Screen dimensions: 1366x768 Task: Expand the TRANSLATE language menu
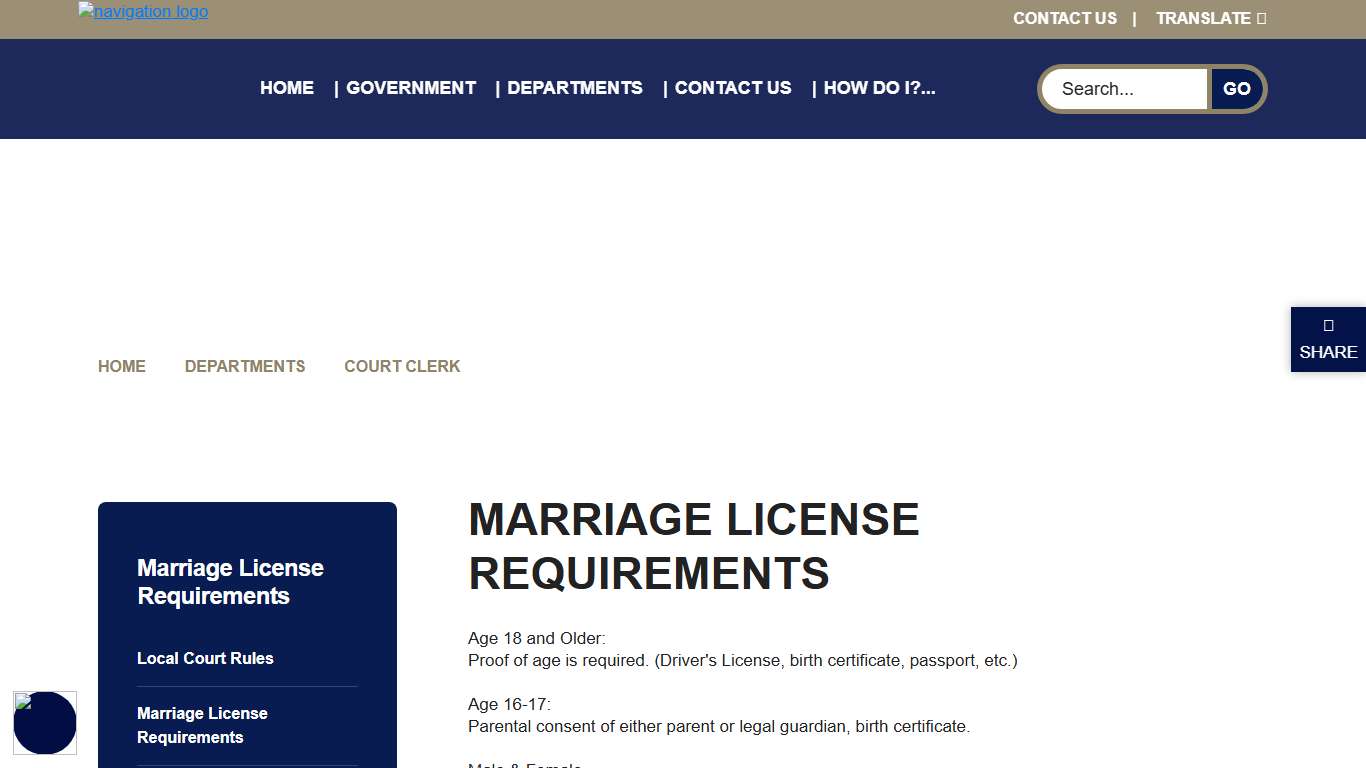(1210, 18)
